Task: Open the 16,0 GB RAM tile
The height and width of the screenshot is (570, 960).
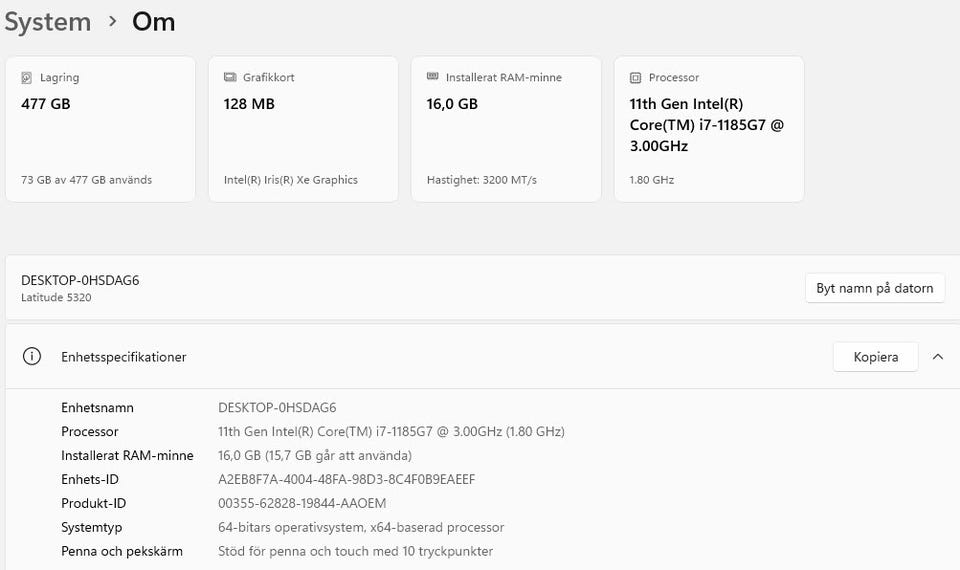Action: pos(506,130)
